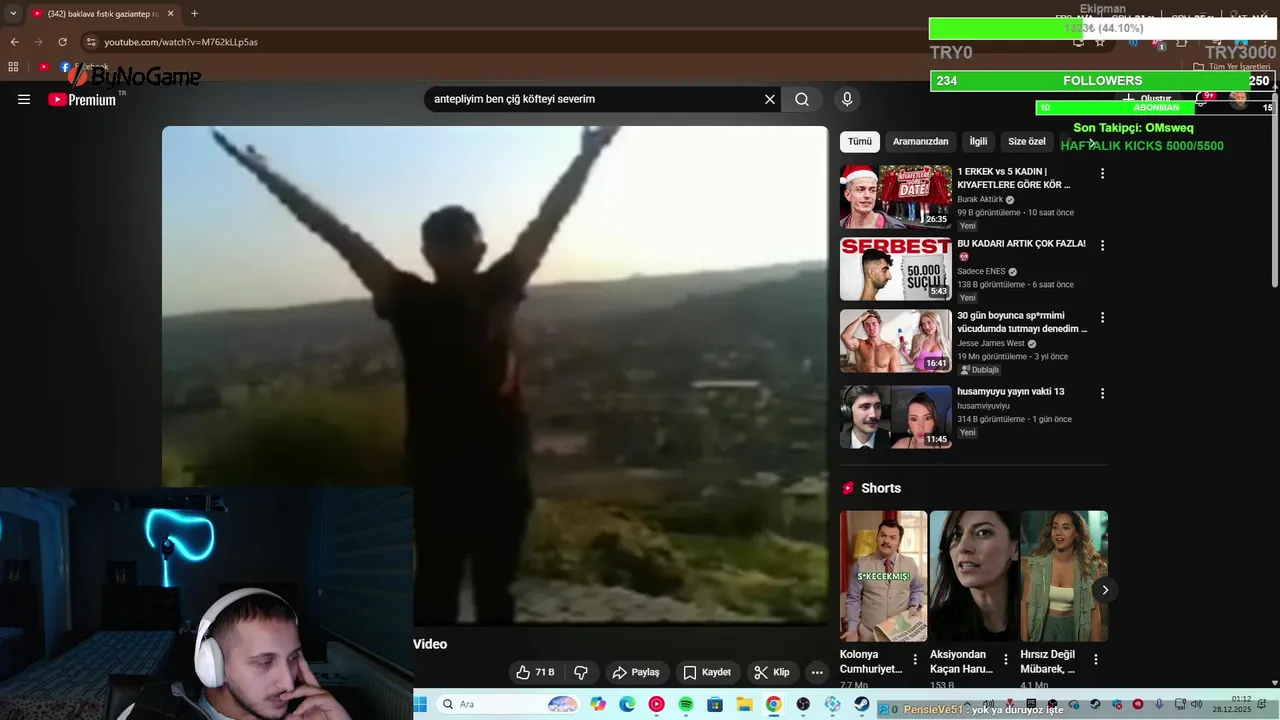
Task: Switch to Google Chrome in the taskbar
Action: tap(774, 704)
